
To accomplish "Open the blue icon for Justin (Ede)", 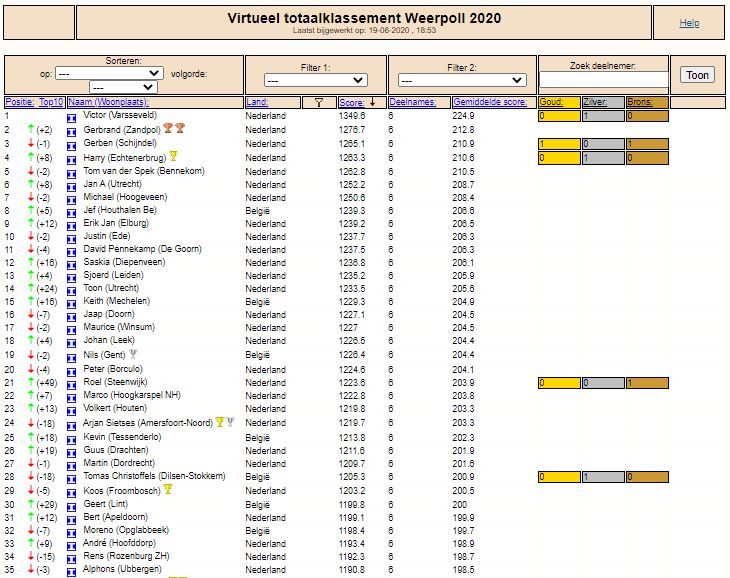I will (71, 239).
